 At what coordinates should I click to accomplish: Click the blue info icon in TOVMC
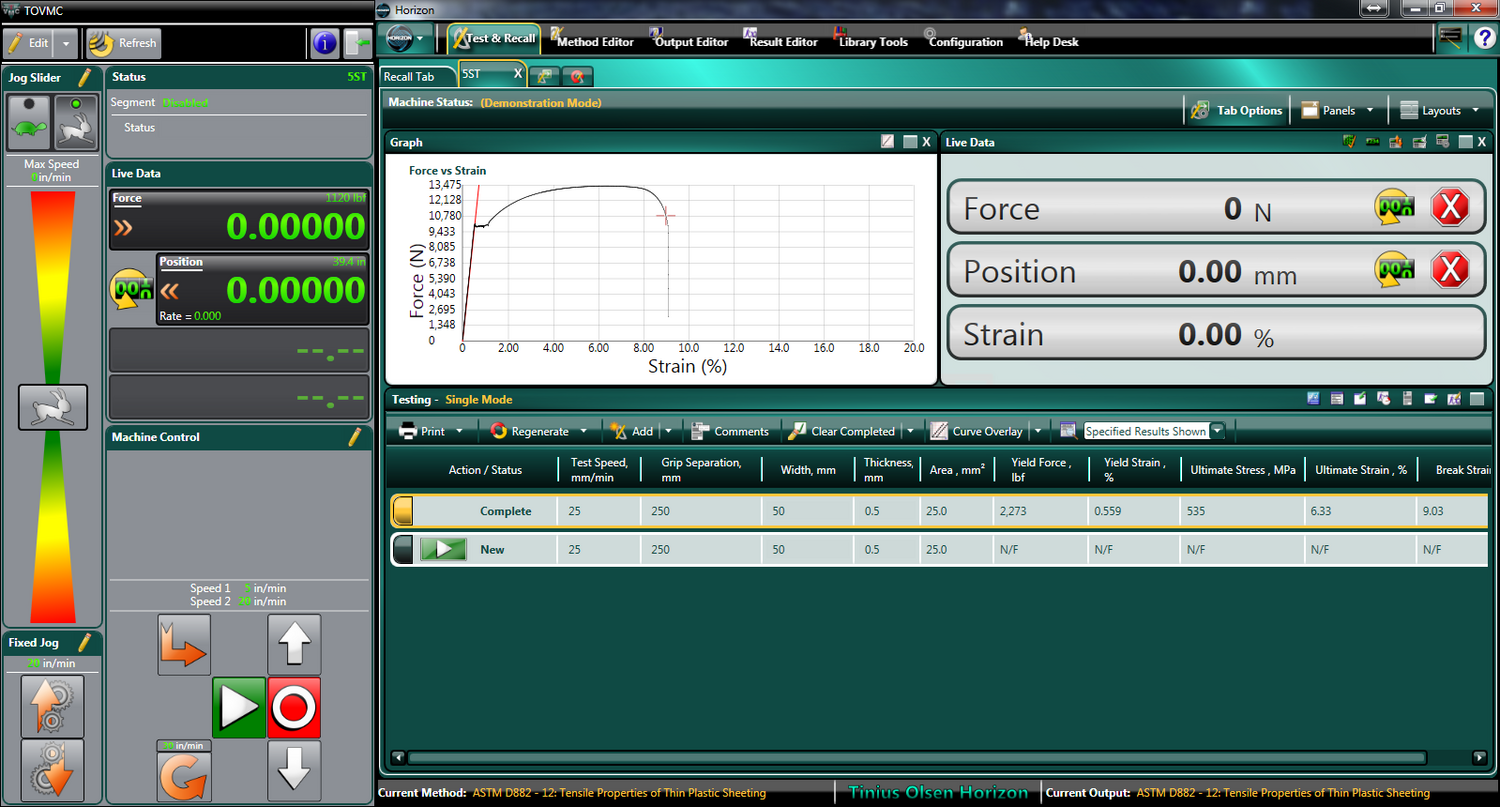coord(324,43)
